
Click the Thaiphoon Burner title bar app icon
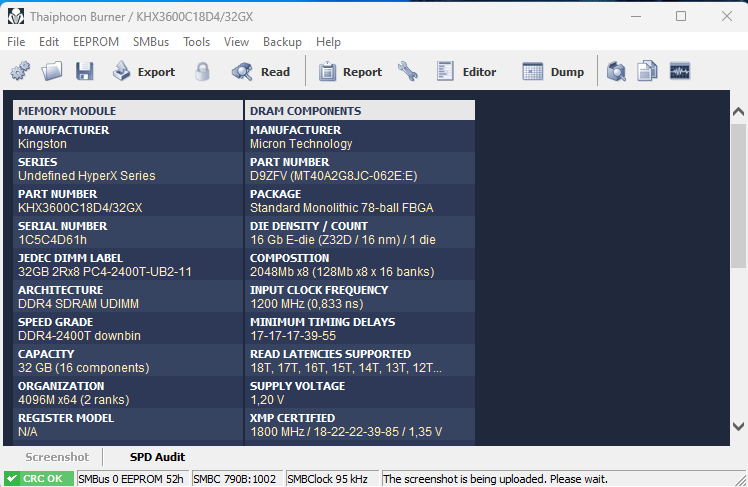coord(16,17)
